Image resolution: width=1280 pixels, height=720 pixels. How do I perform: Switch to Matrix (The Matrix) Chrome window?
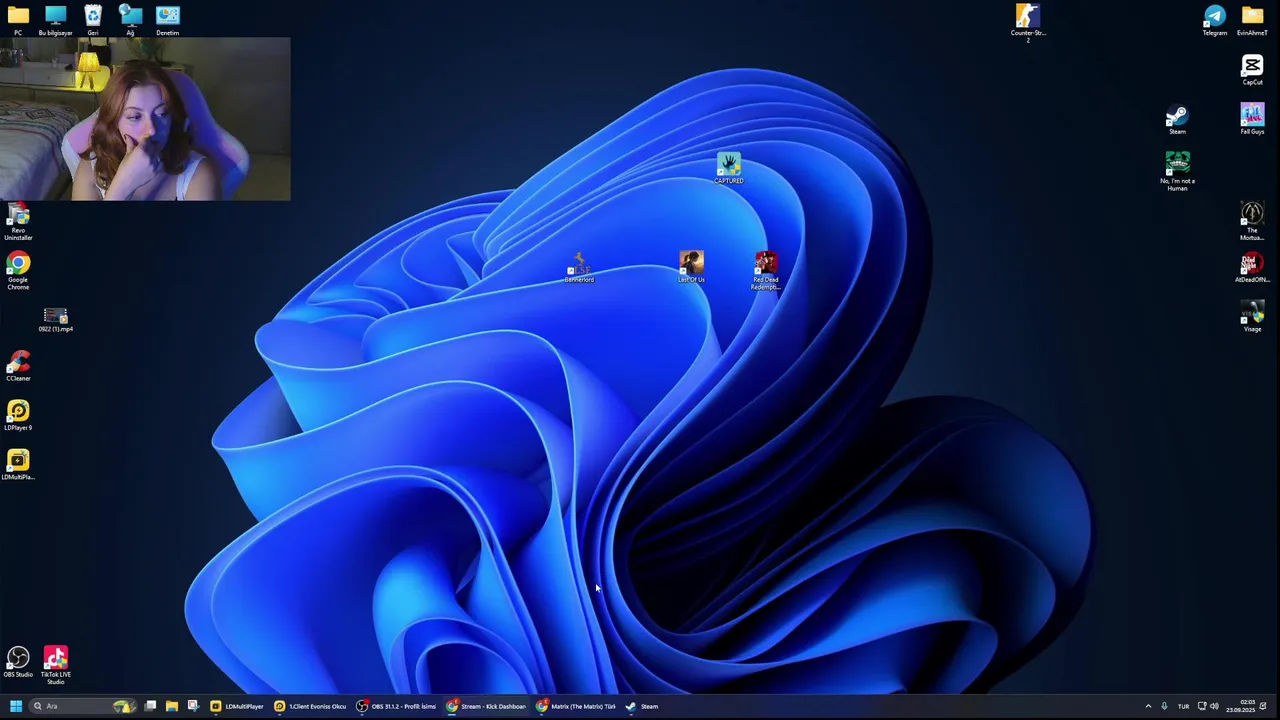coord(576,706)
